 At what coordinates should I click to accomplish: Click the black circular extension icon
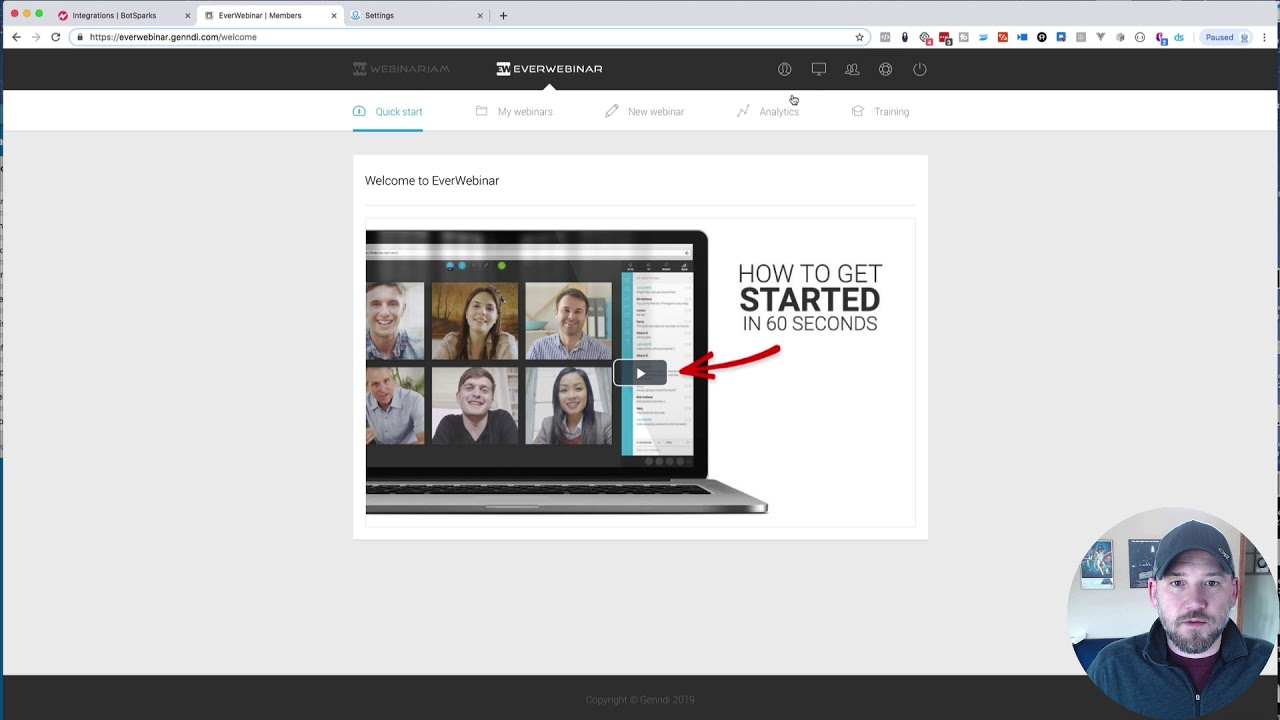[x=1042, y=37]
